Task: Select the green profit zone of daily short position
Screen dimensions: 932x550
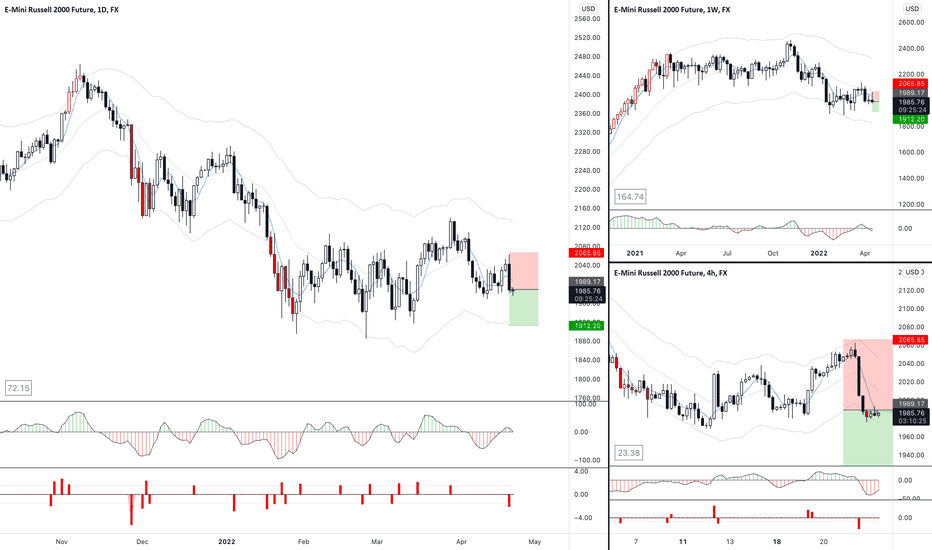Action: (524, 308)
